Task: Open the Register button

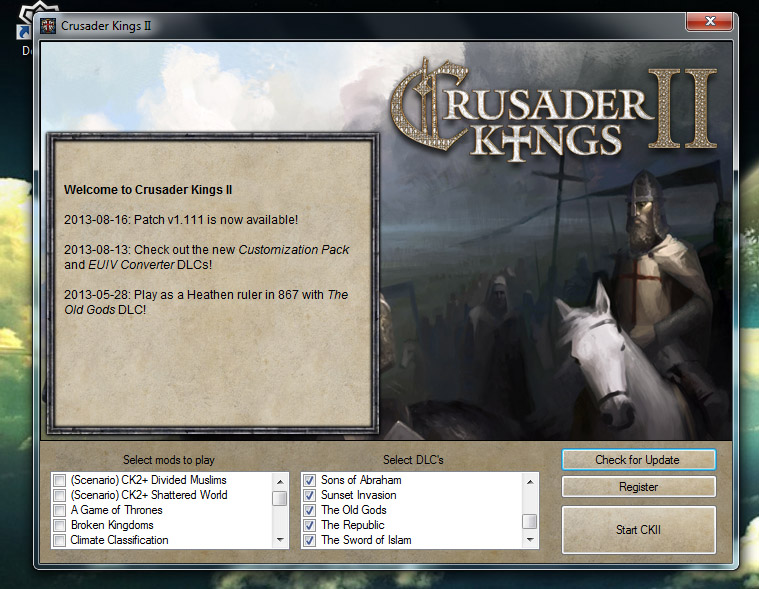Action: point(638,487)
